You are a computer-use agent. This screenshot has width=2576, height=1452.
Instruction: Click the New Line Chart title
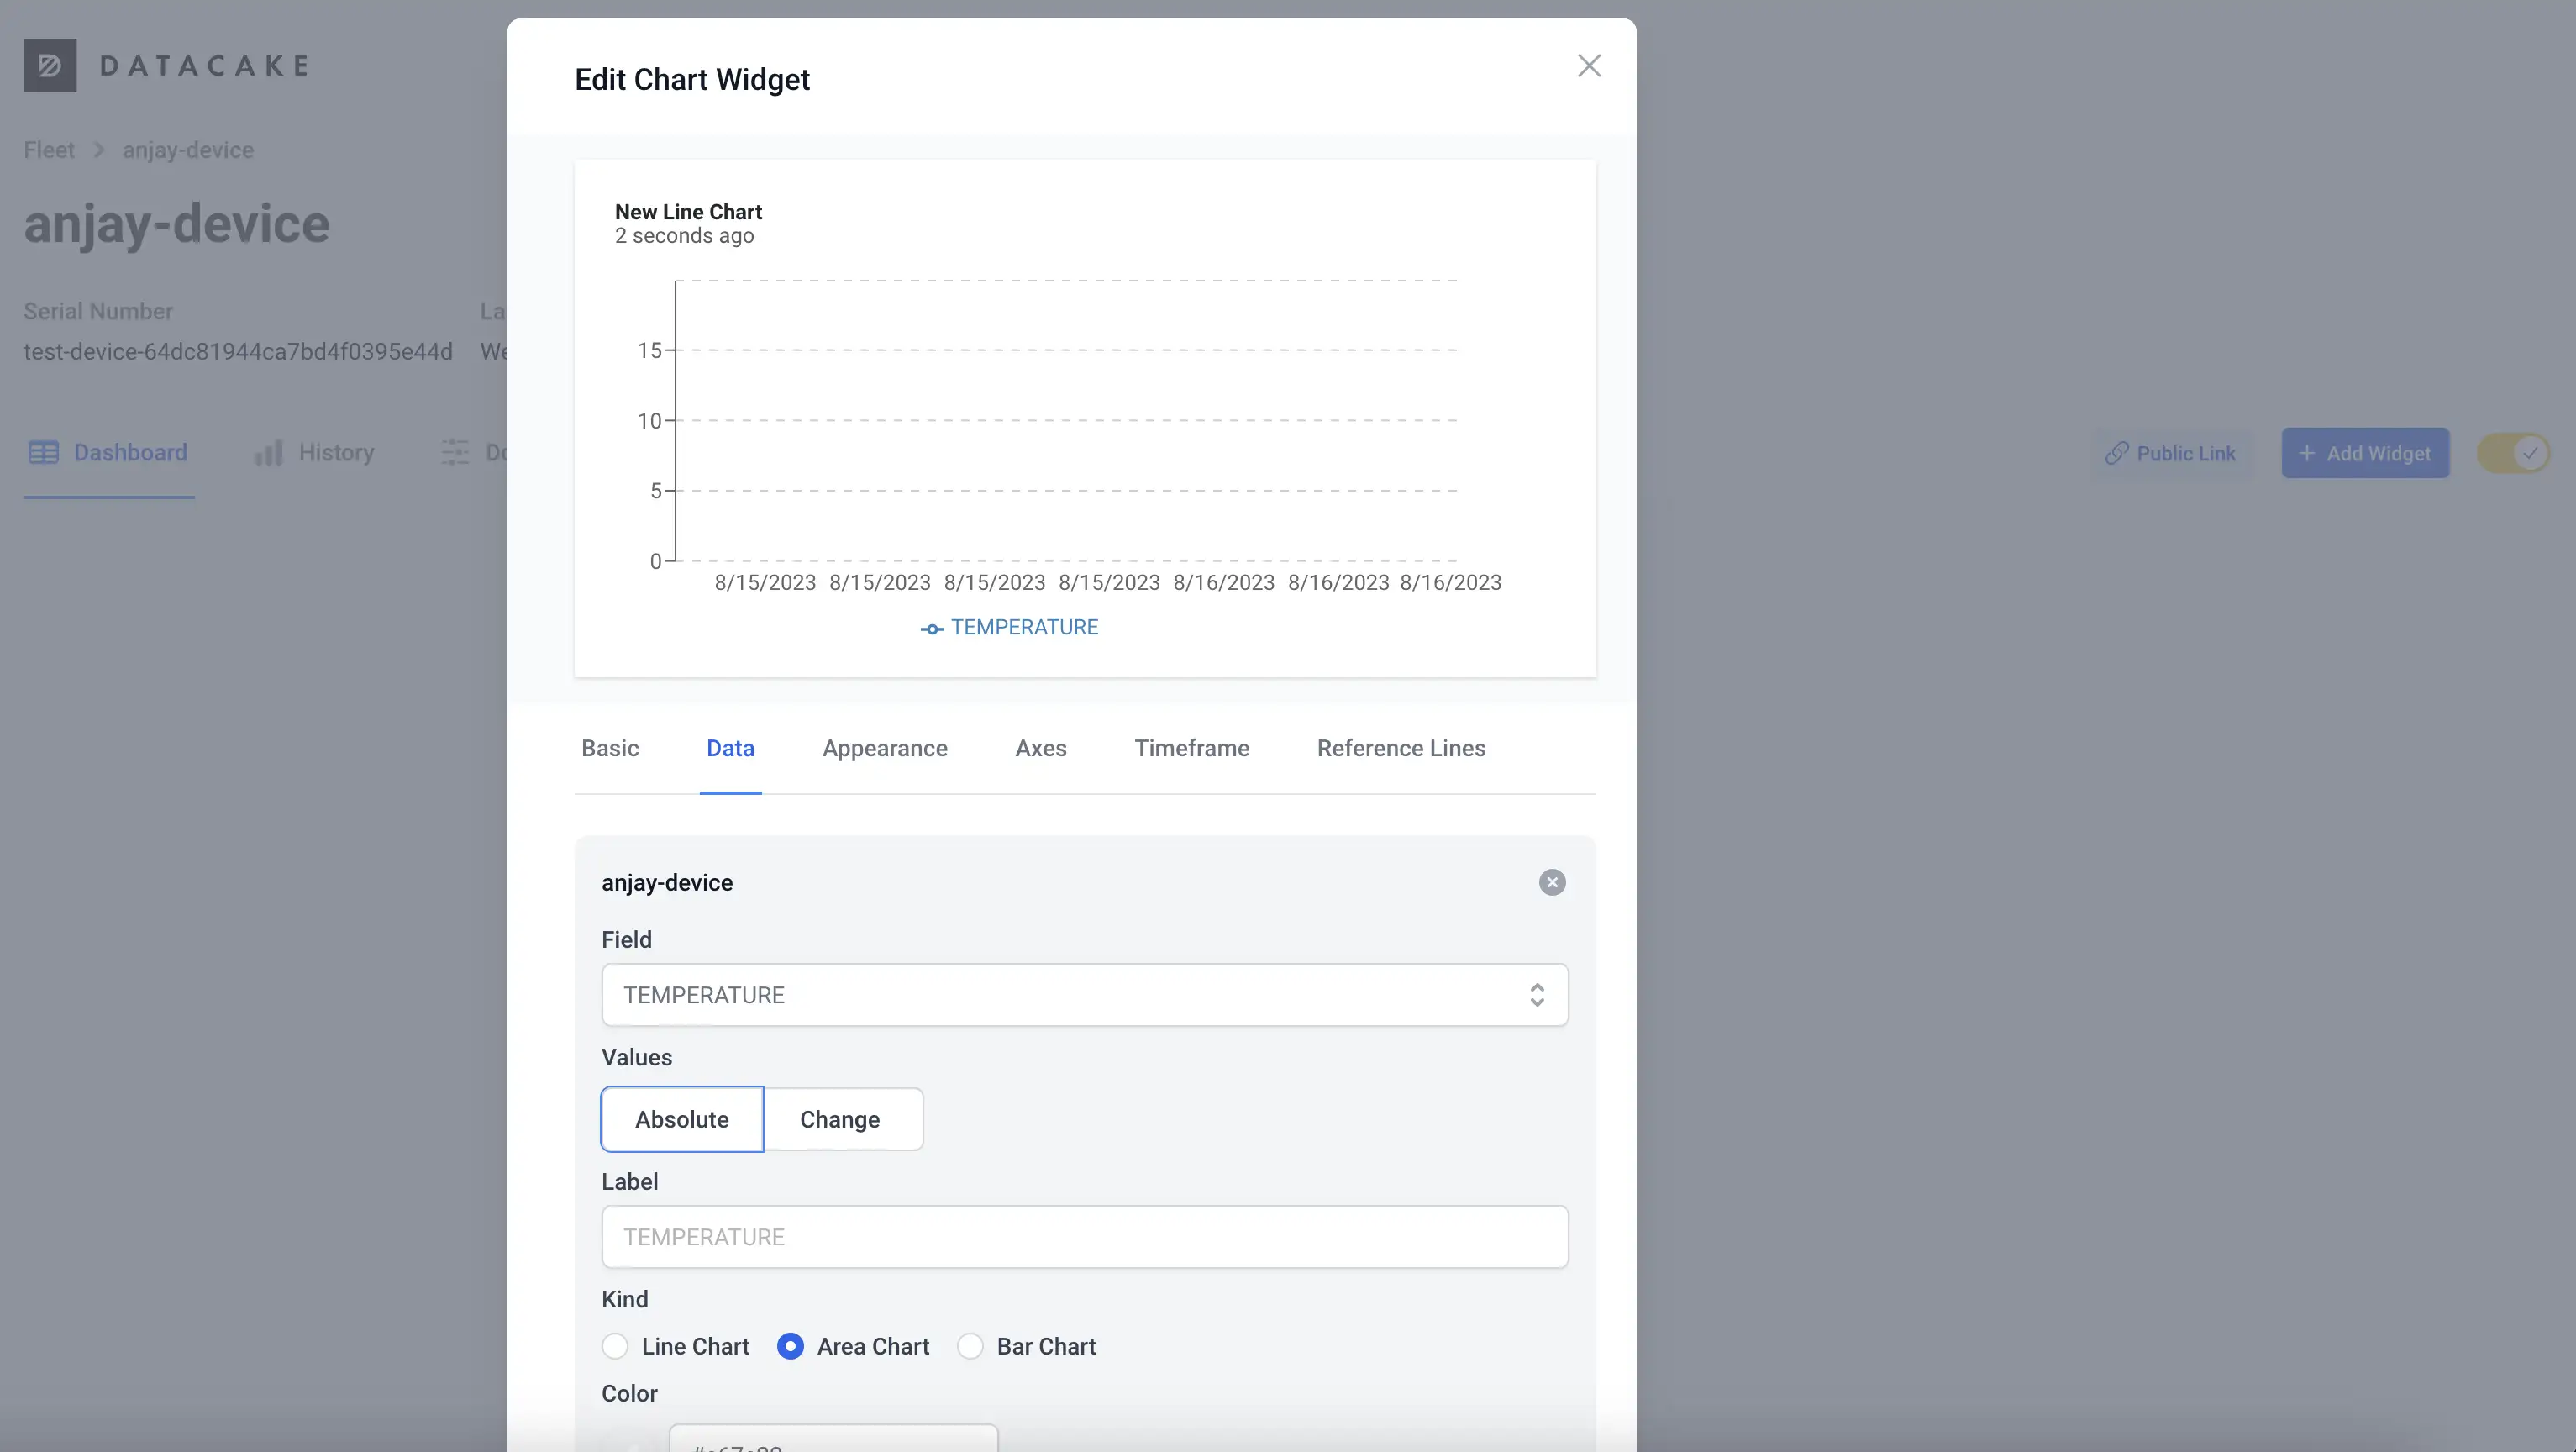click(x=688, y=212)
